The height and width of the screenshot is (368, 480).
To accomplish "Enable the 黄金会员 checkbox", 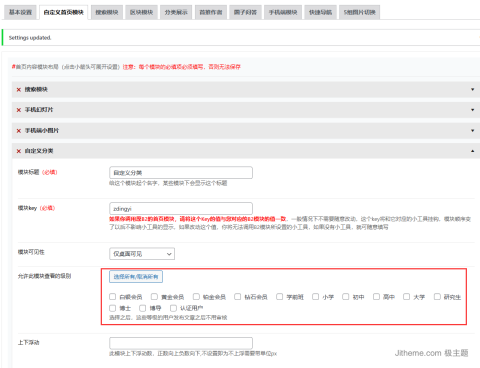I will (x=154, y=297).
